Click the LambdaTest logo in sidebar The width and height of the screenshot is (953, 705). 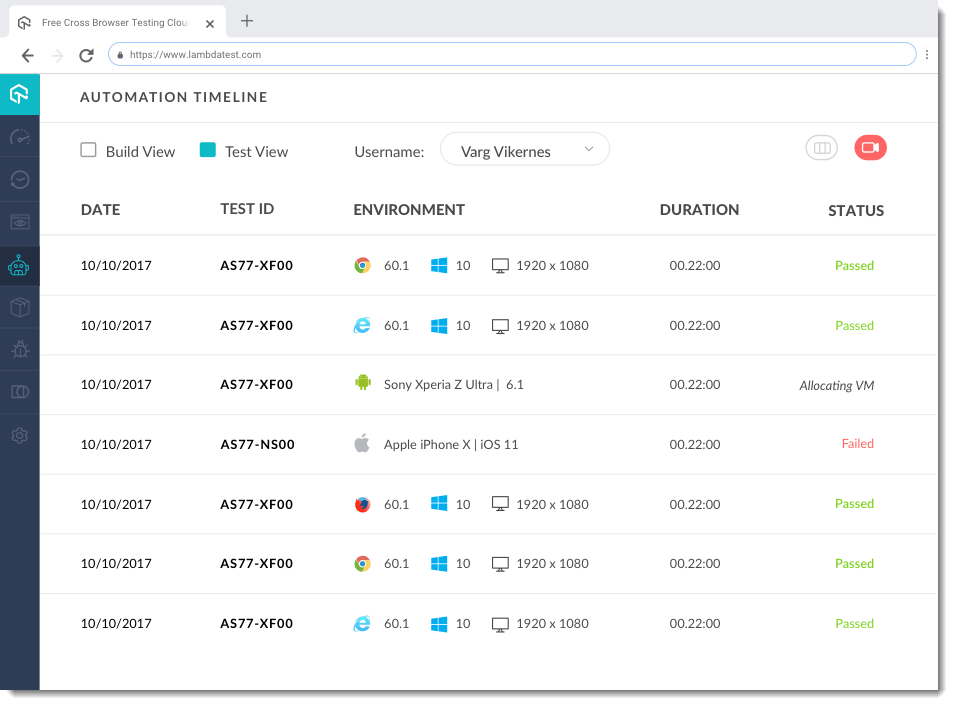[x=20, y=94]
